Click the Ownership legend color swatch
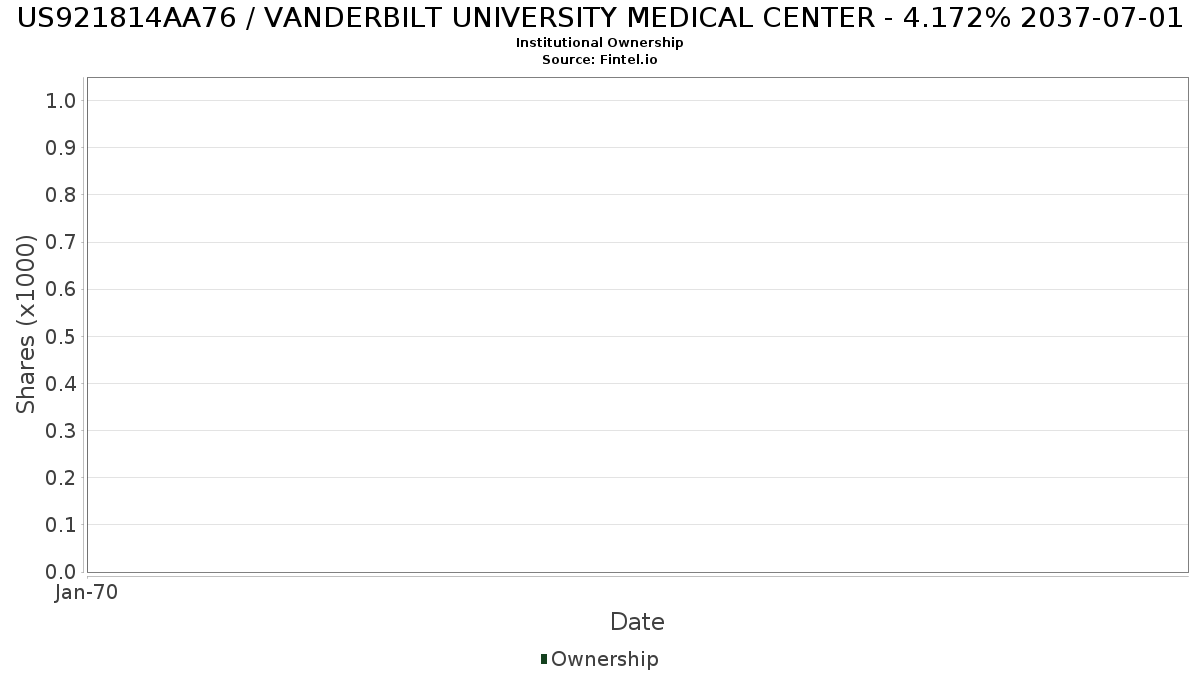Viewport: 1200px width, 675px height. tap(544, 659)
